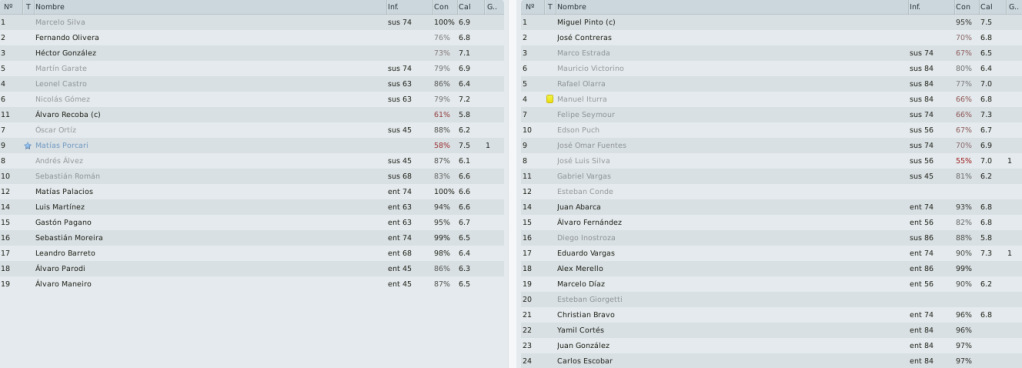The width and height of the screenshot is (1022, 368).
Task: Click Christian Bravo player name
Action: coord(586,315)
